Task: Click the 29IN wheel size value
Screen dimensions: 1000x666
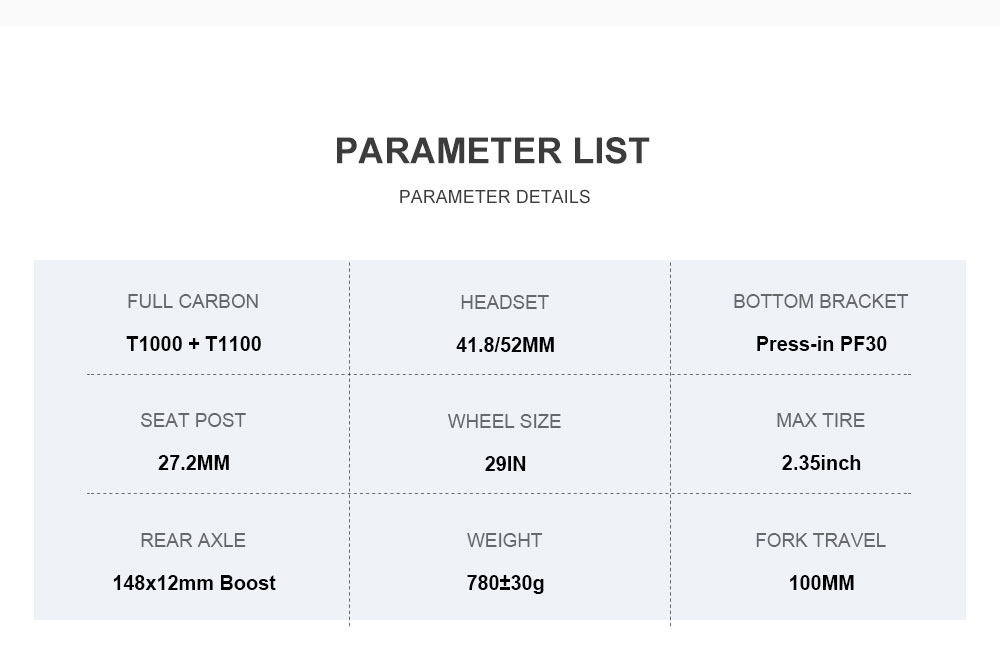Action: [505, 464]
